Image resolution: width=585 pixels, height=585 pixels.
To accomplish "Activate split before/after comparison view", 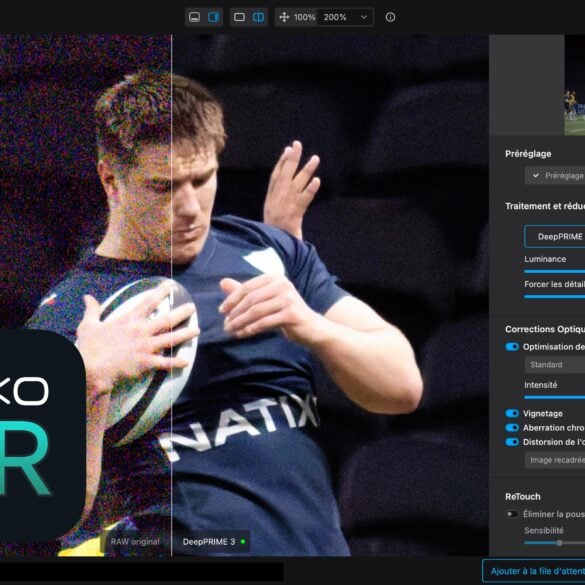I will 259,17.
